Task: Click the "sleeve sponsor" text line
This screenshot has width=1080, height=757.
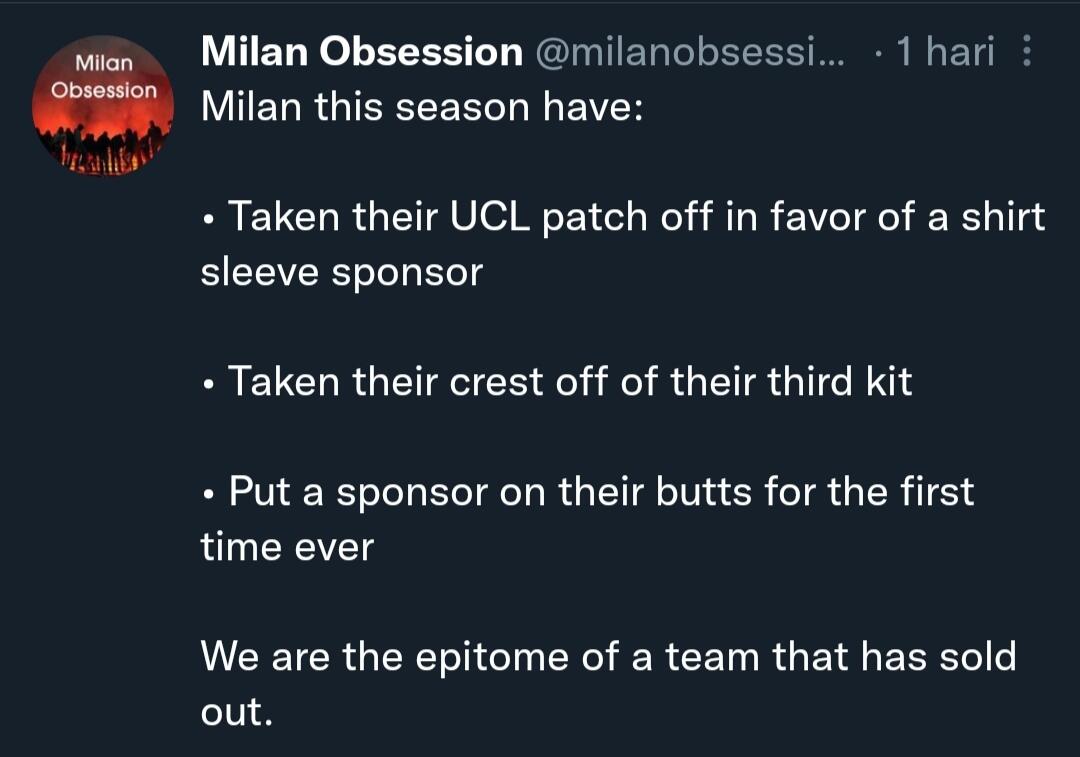Action: 341,272
